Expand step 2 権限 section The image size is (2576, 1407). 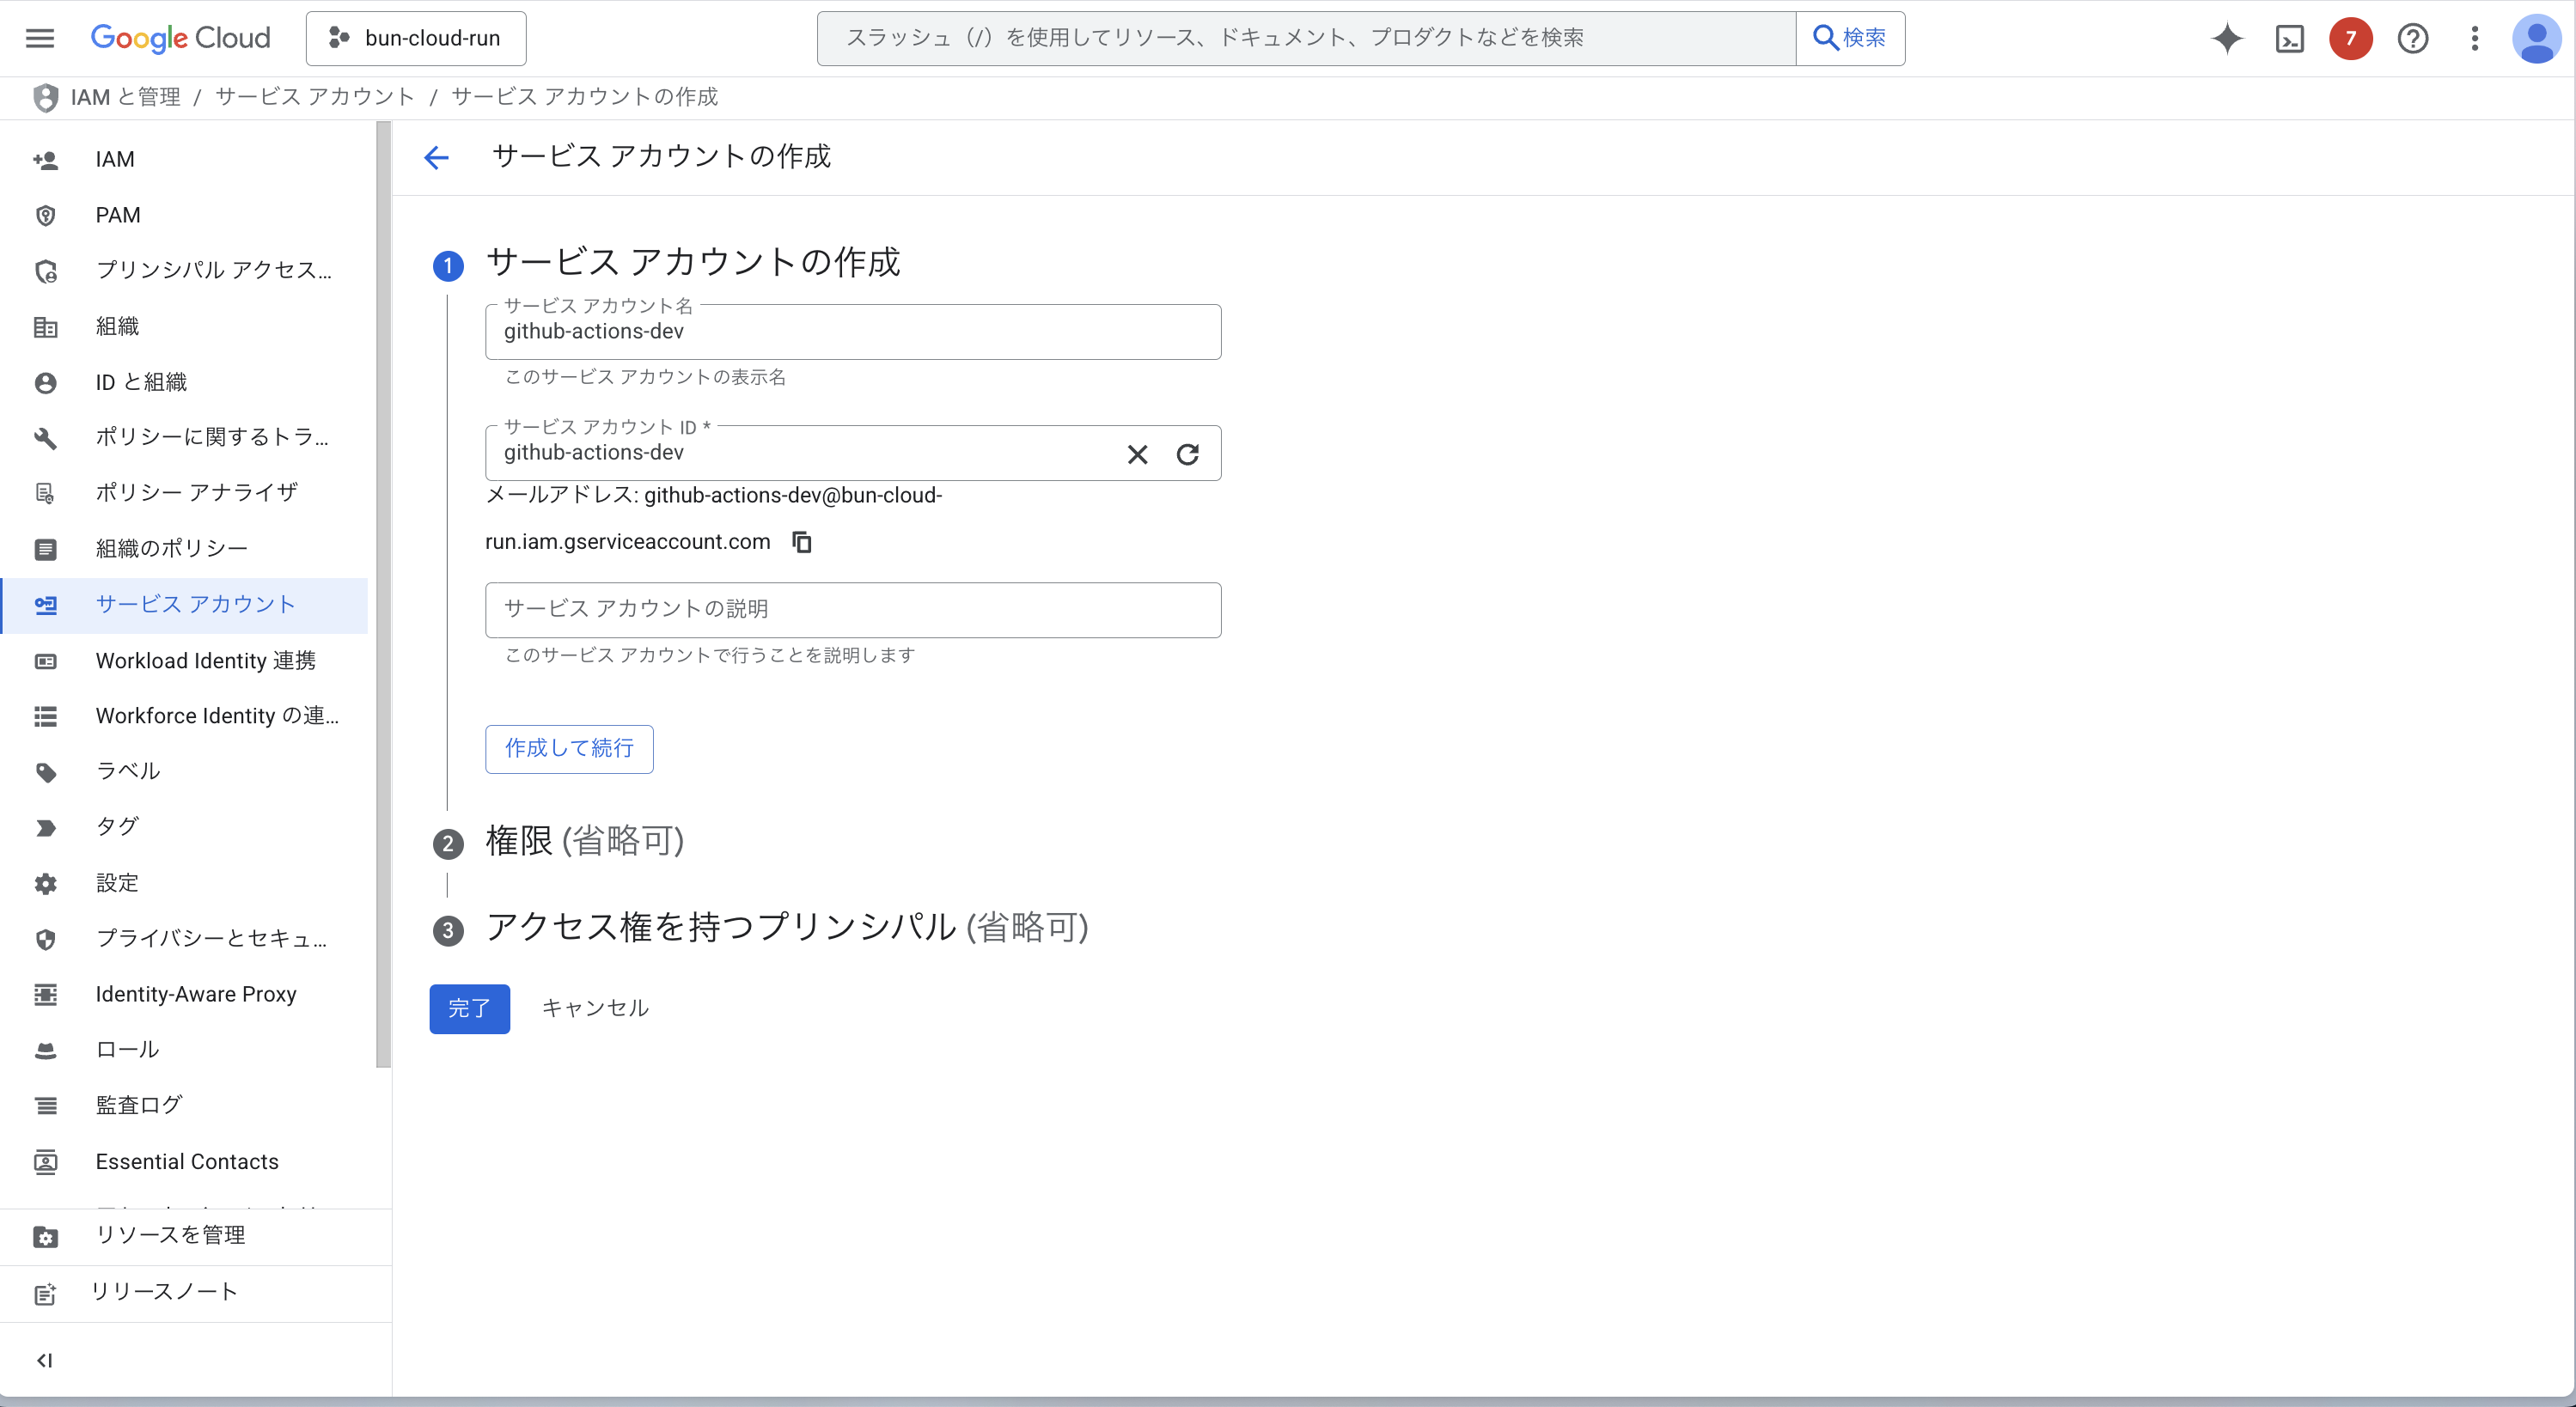point(584,841)
